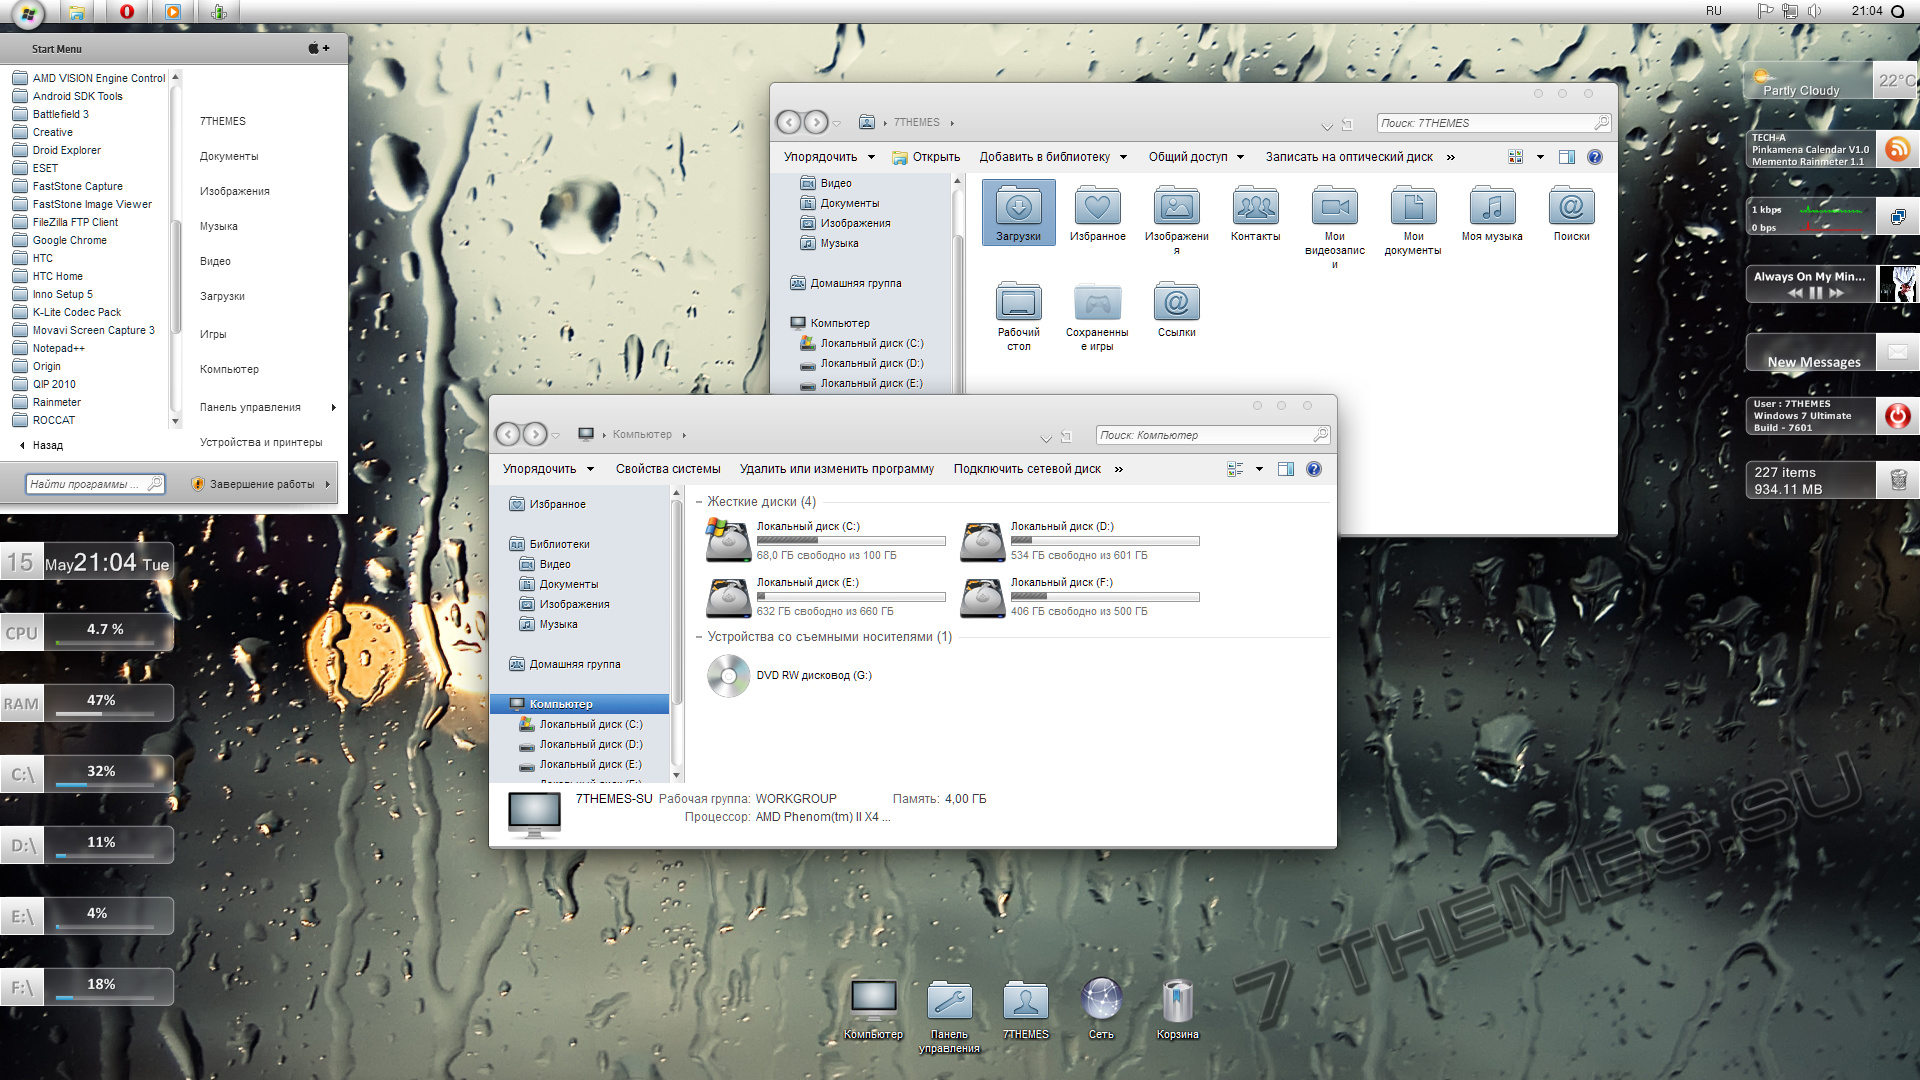Select Избранное in Компьютер sidebar
The height and width of the screenshot is (1080, 1920).
[548, 504]
